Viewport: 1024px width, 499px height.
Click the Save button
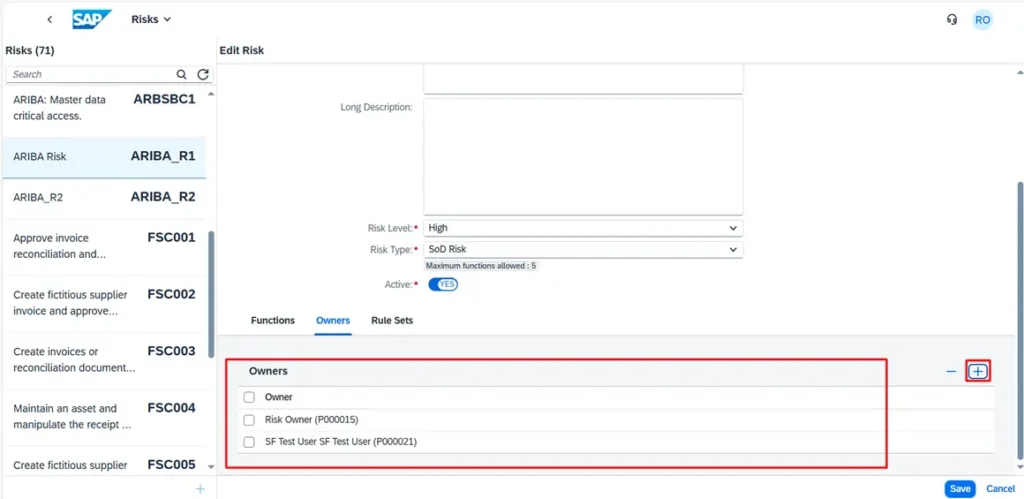coord(960,489)
